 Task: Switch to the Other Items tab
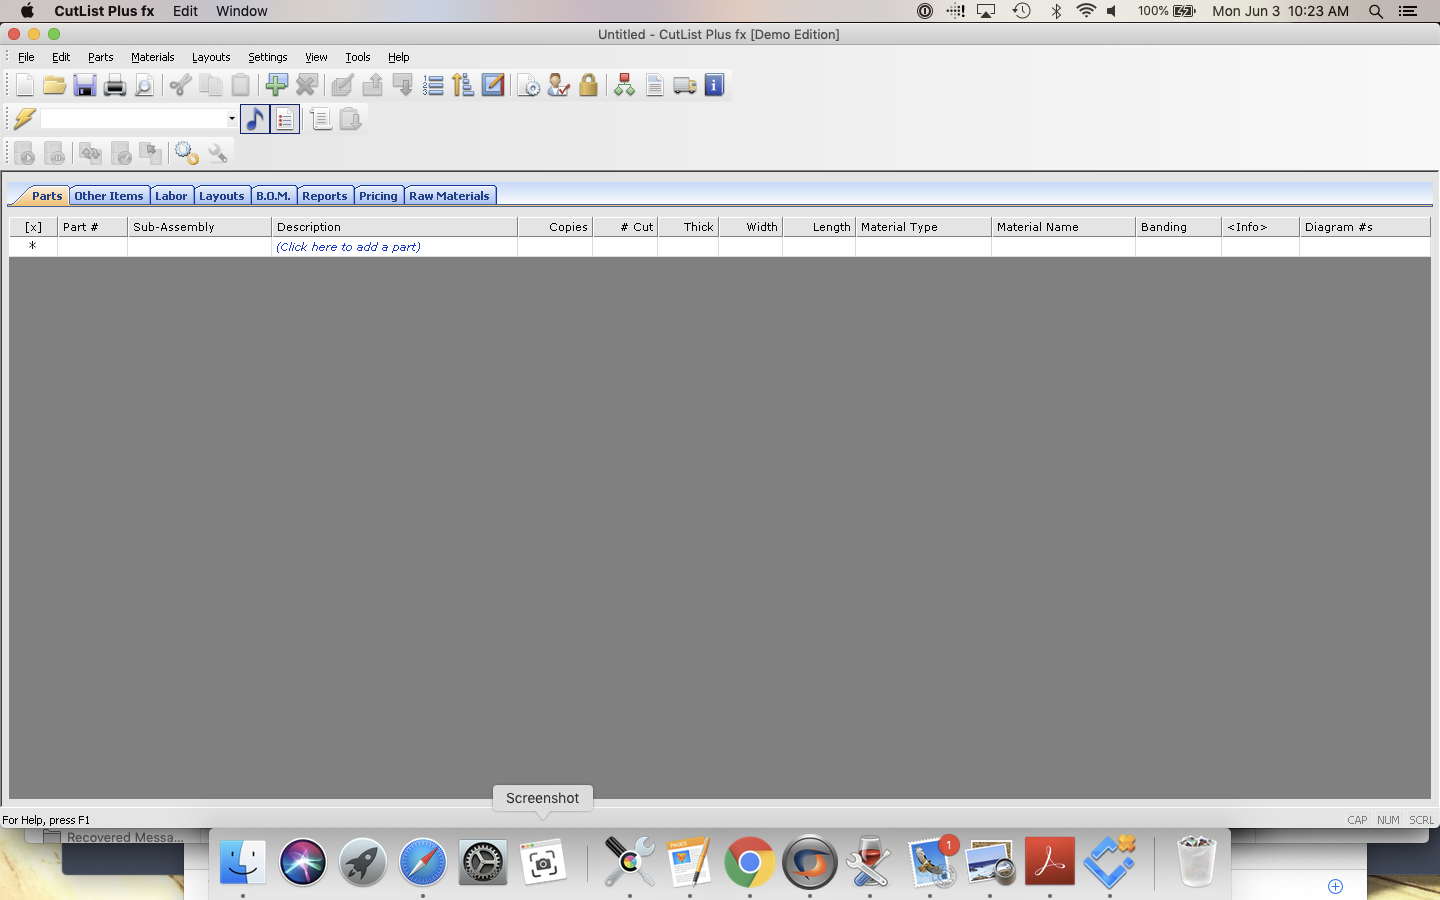(x=109, y=196)
